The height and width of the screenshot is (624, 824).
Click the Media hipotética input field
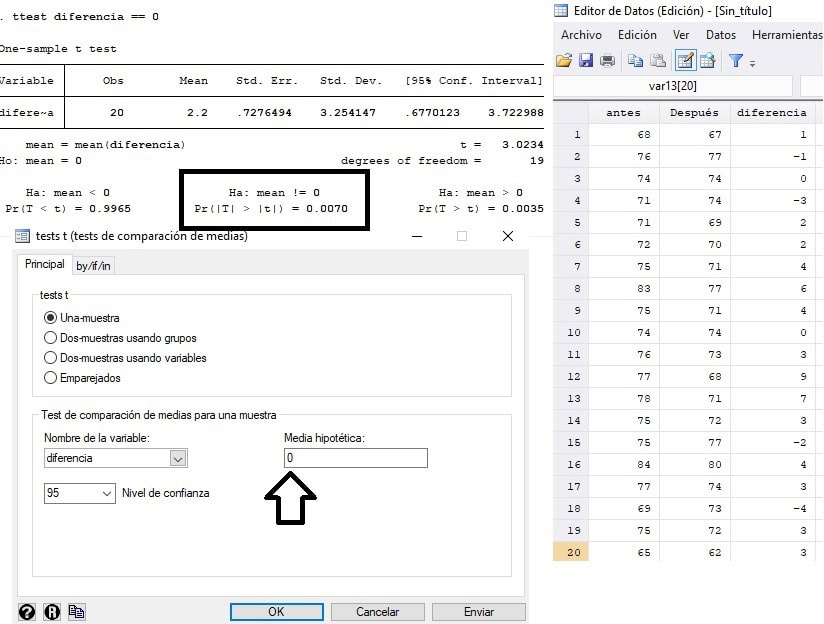(355, 458)
